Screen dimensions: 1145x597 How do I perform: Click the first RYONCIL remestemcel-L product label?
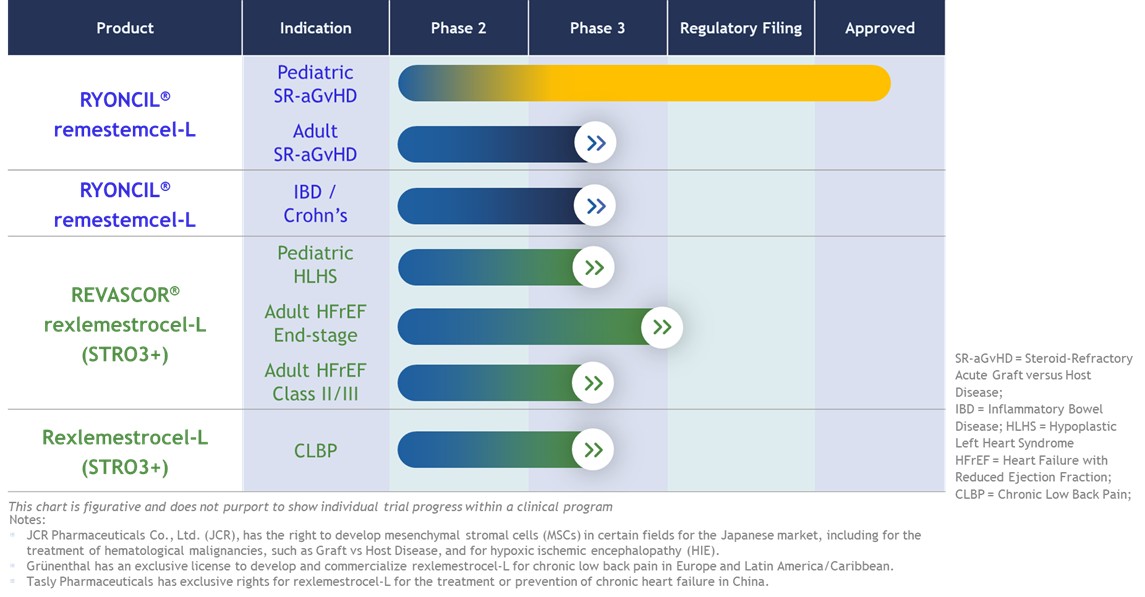point(125,113)
